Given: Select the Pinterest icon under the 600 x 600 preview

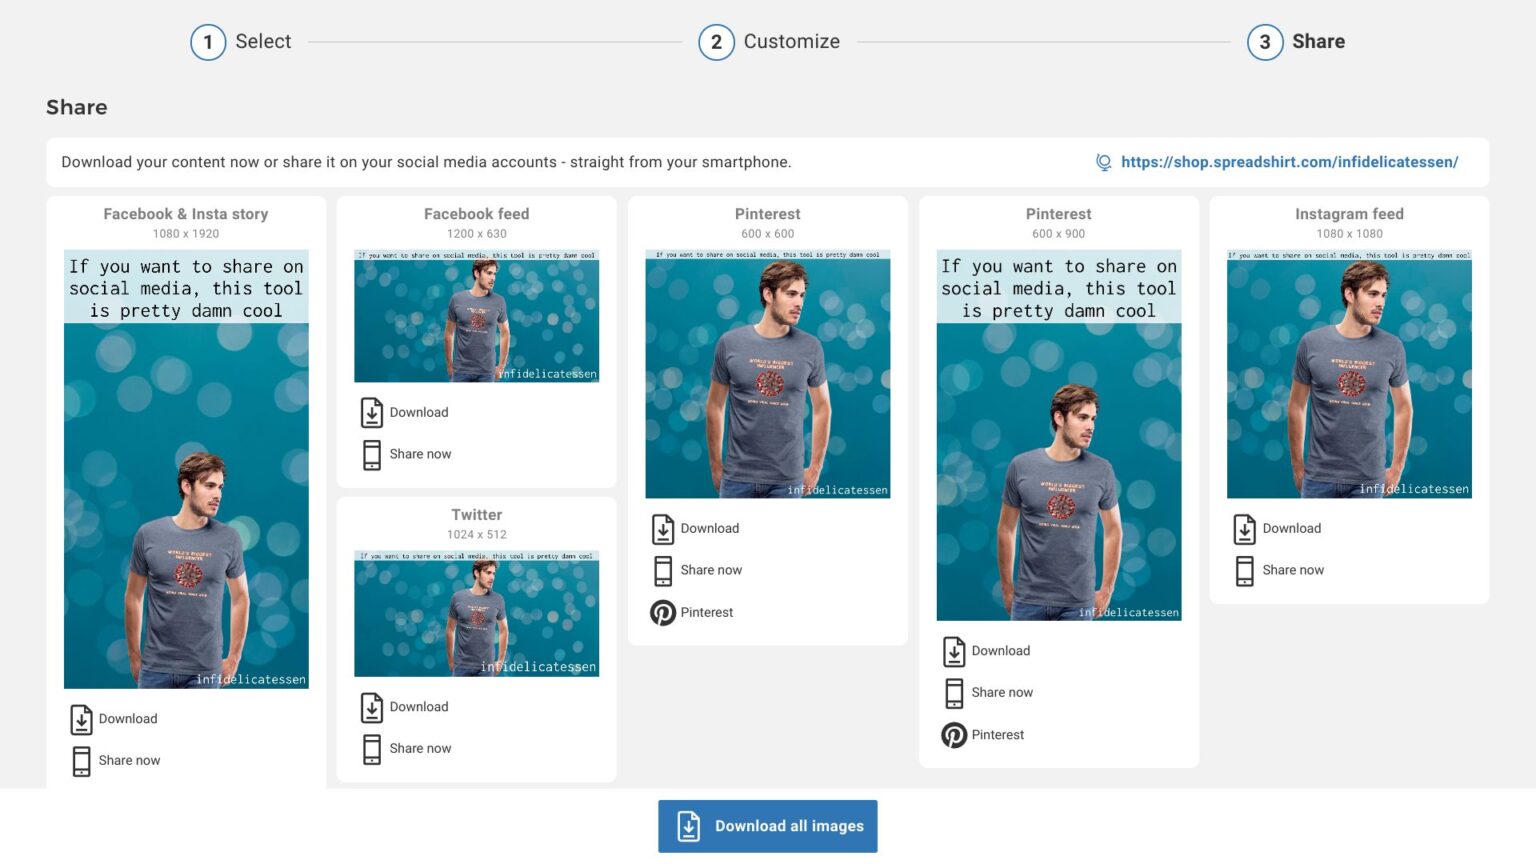Looking at the screenshot, I should 662,612.
